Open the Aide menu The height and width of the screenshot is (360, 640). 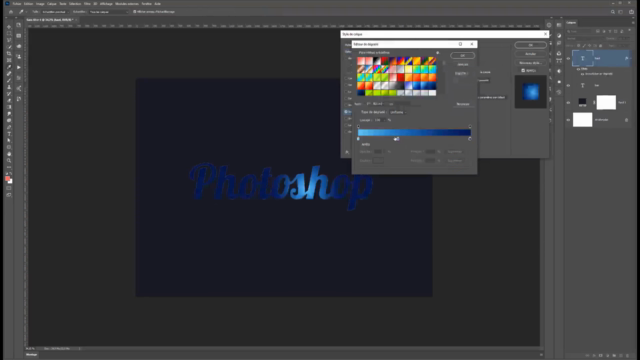point(158,4)
